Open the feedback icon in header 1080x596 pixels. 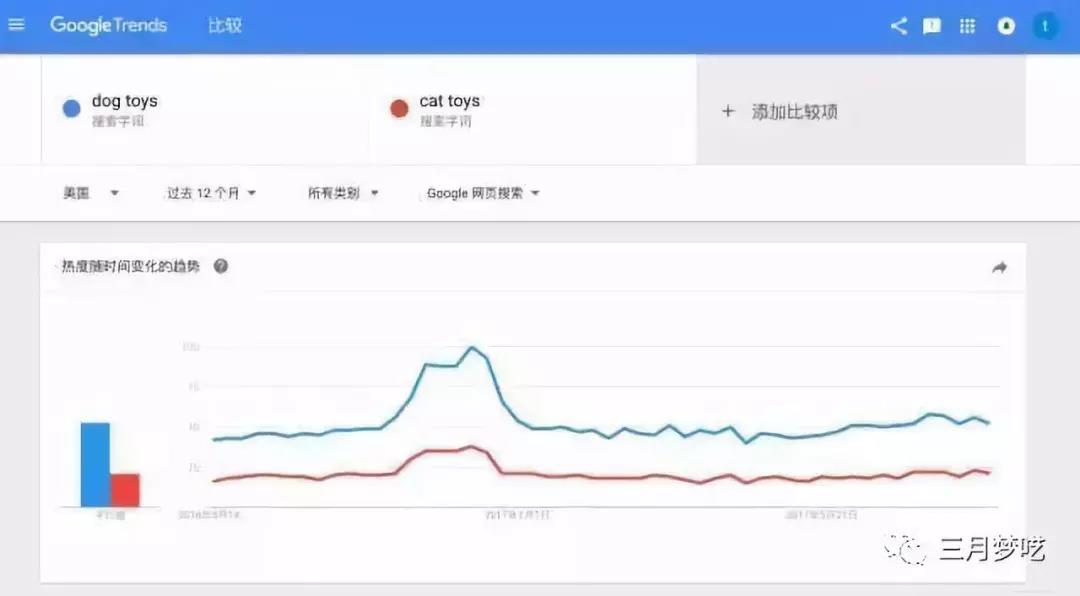pos(932,26)
